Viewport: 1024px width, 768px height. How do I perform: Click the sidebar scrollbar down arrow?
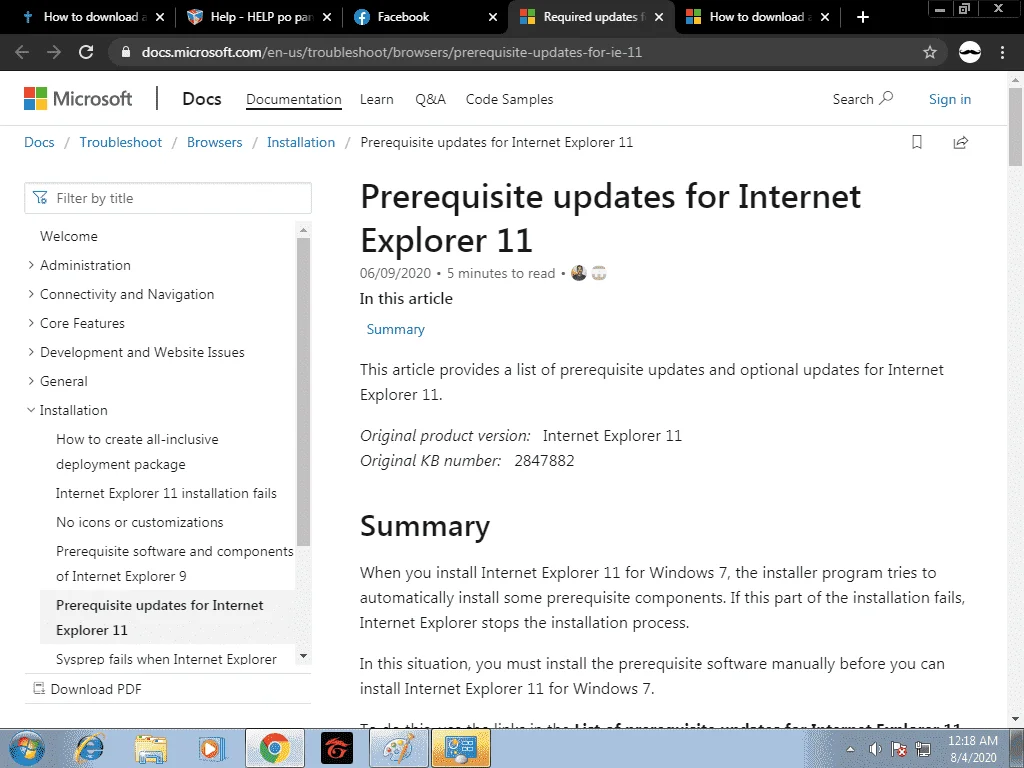tap(303, 656)
